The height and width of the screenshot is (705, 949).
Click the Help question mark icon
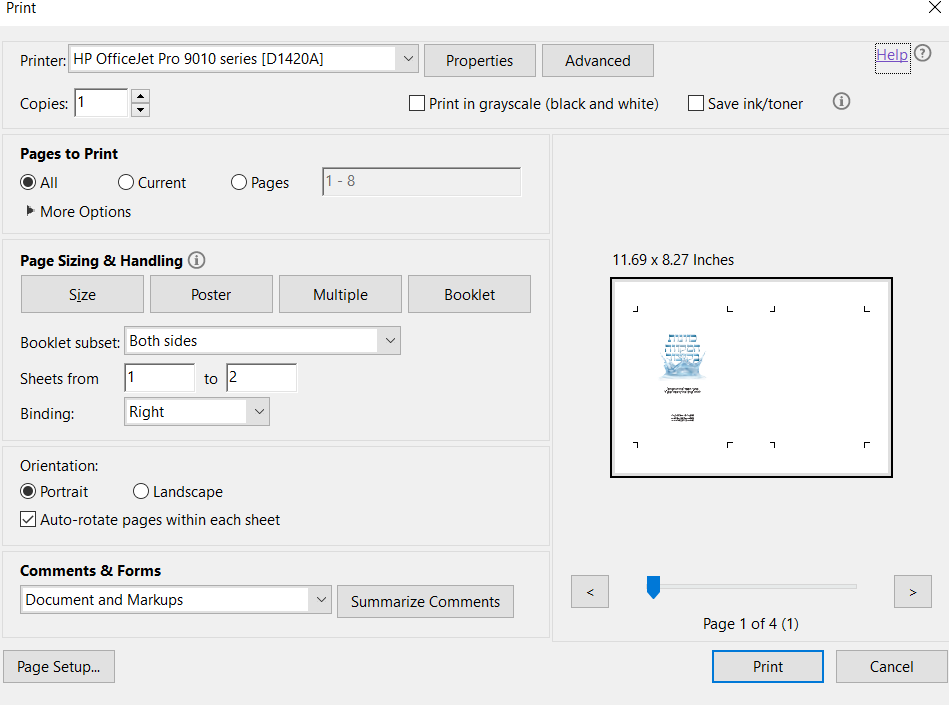tap(922, 54)
